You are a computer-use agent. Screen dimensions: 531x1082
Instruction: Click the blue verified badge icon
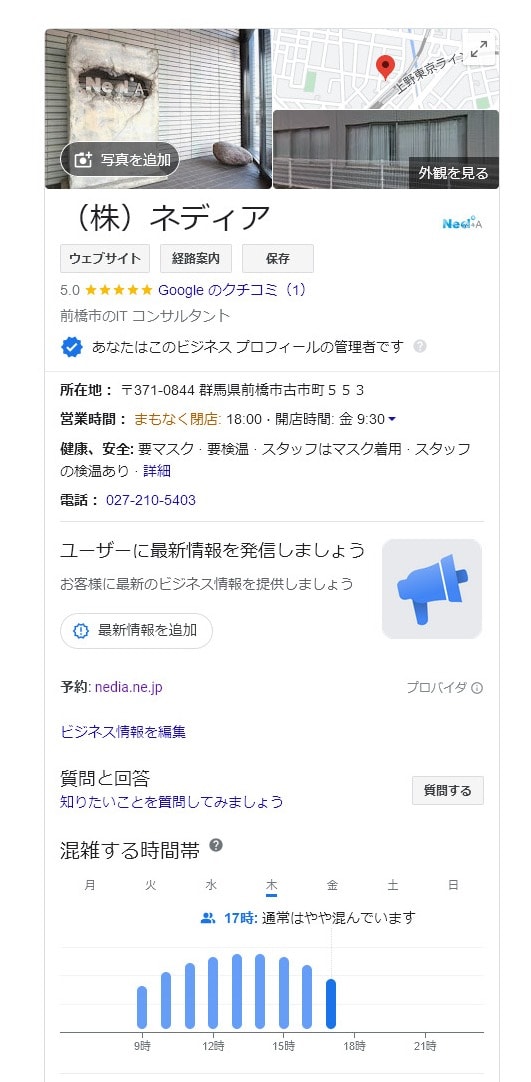pos(72,347)
